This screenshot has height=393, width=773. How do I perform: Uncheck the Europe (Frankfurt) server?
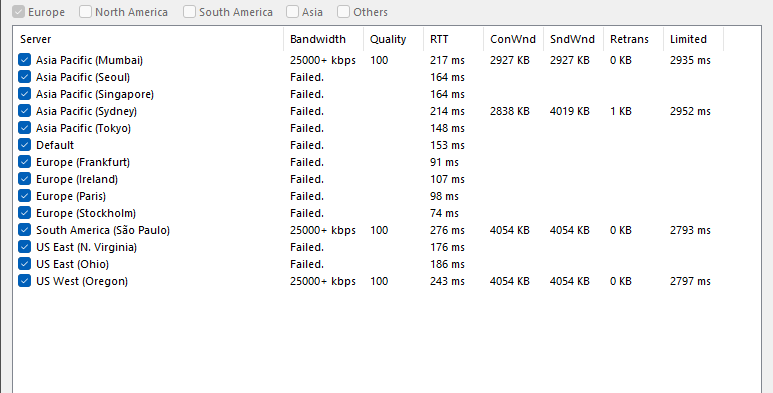[25, 162]
